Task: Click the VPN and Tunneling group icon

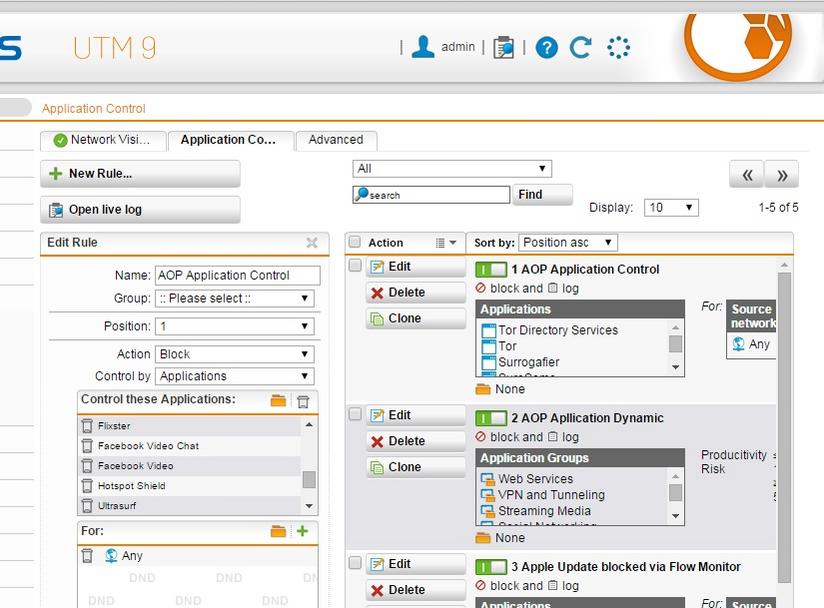Action: 488,495
